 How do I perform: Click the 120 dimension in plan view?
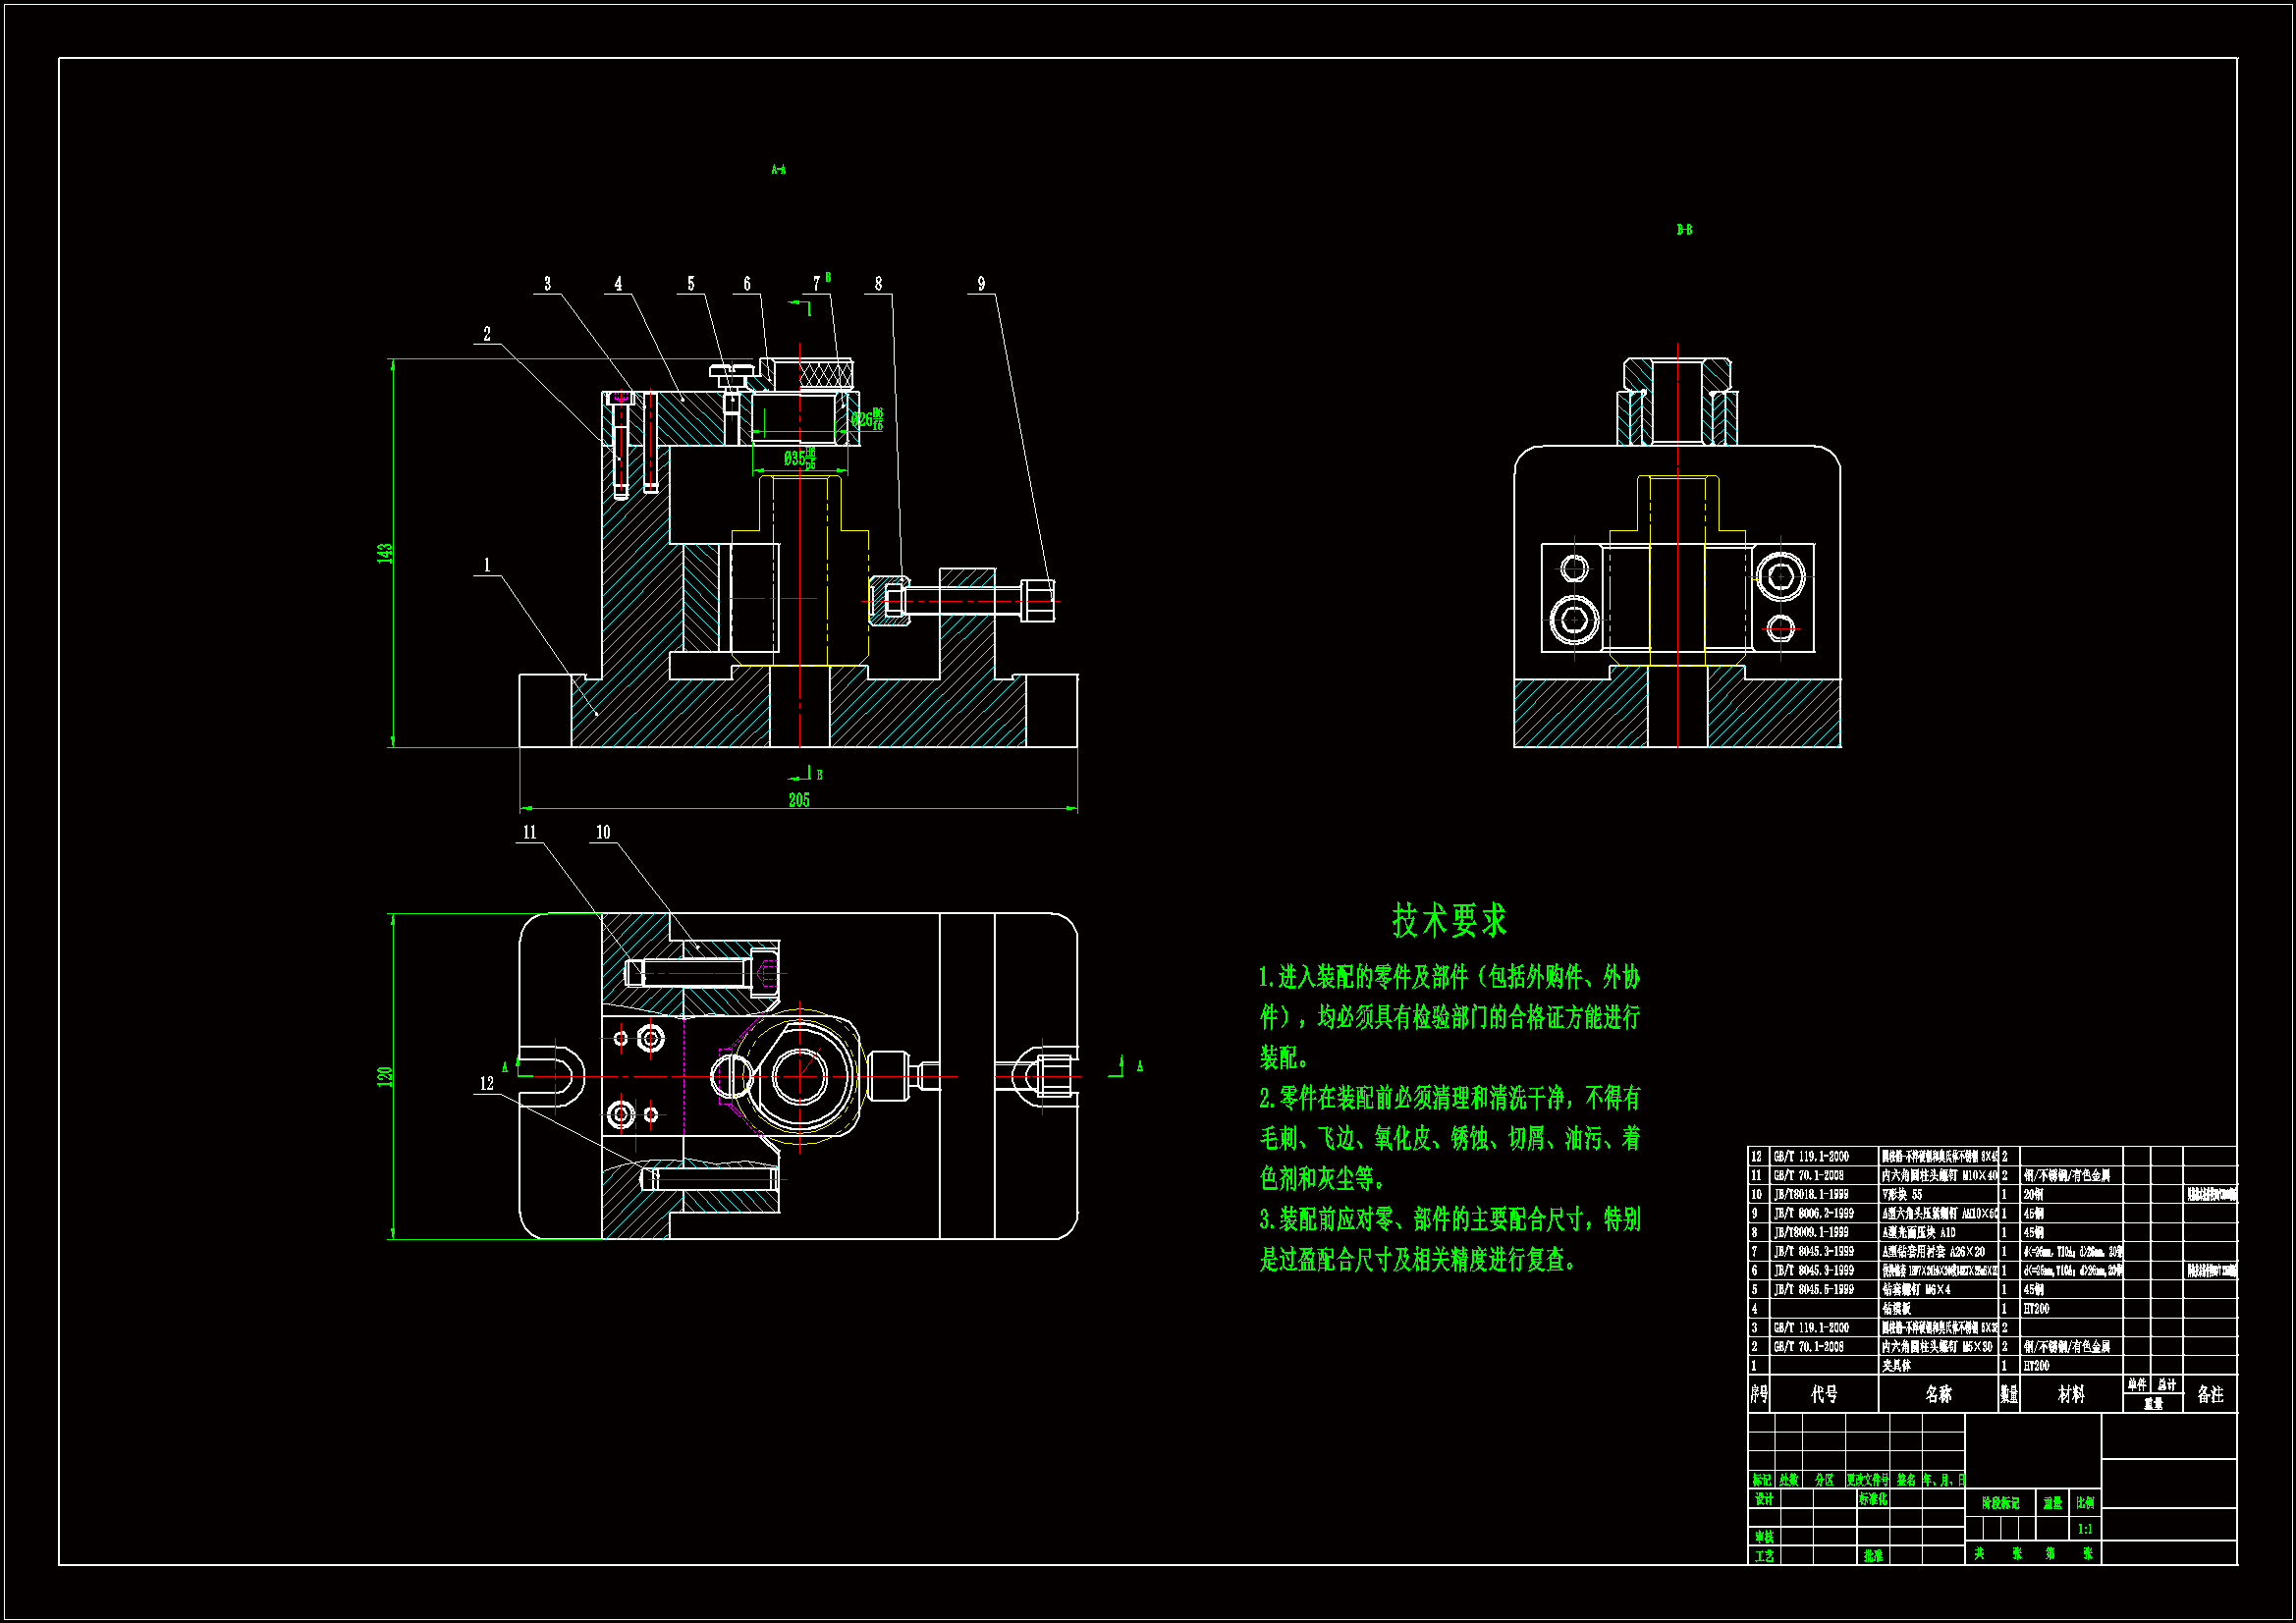coord(384,1077)
